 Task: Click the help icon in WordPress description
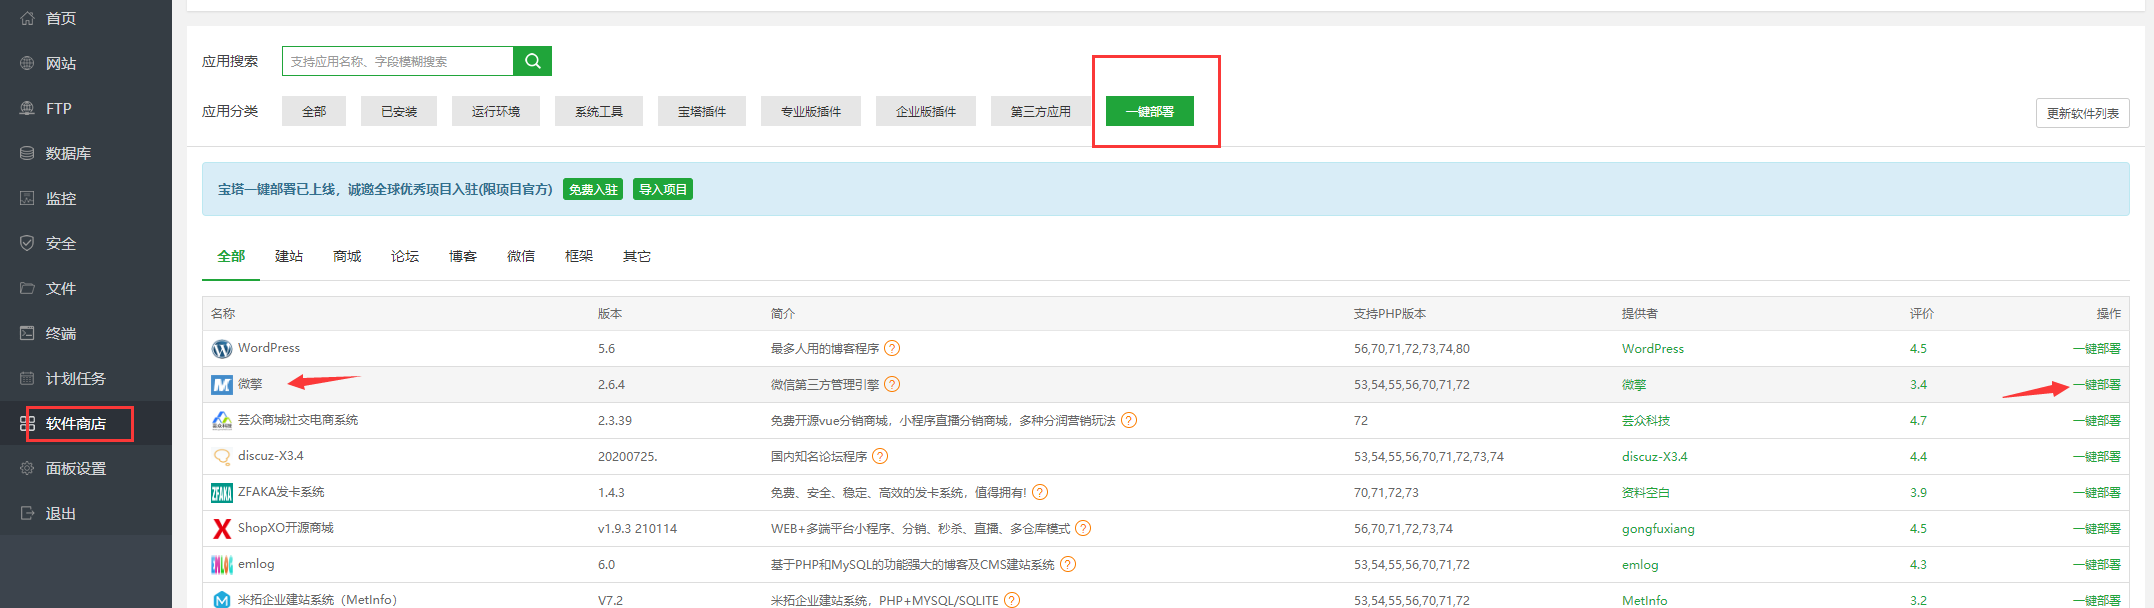(x=892, y=348)
